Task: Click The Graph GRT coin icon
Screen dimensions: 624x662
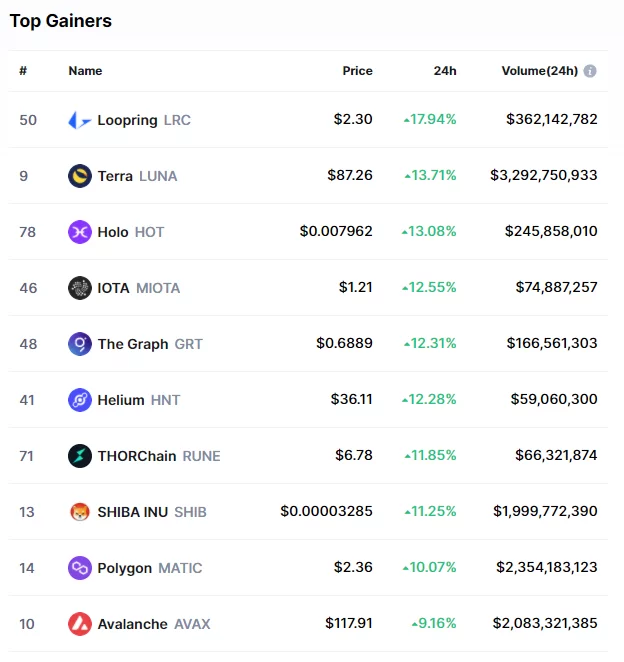Action: coord(80,344)
